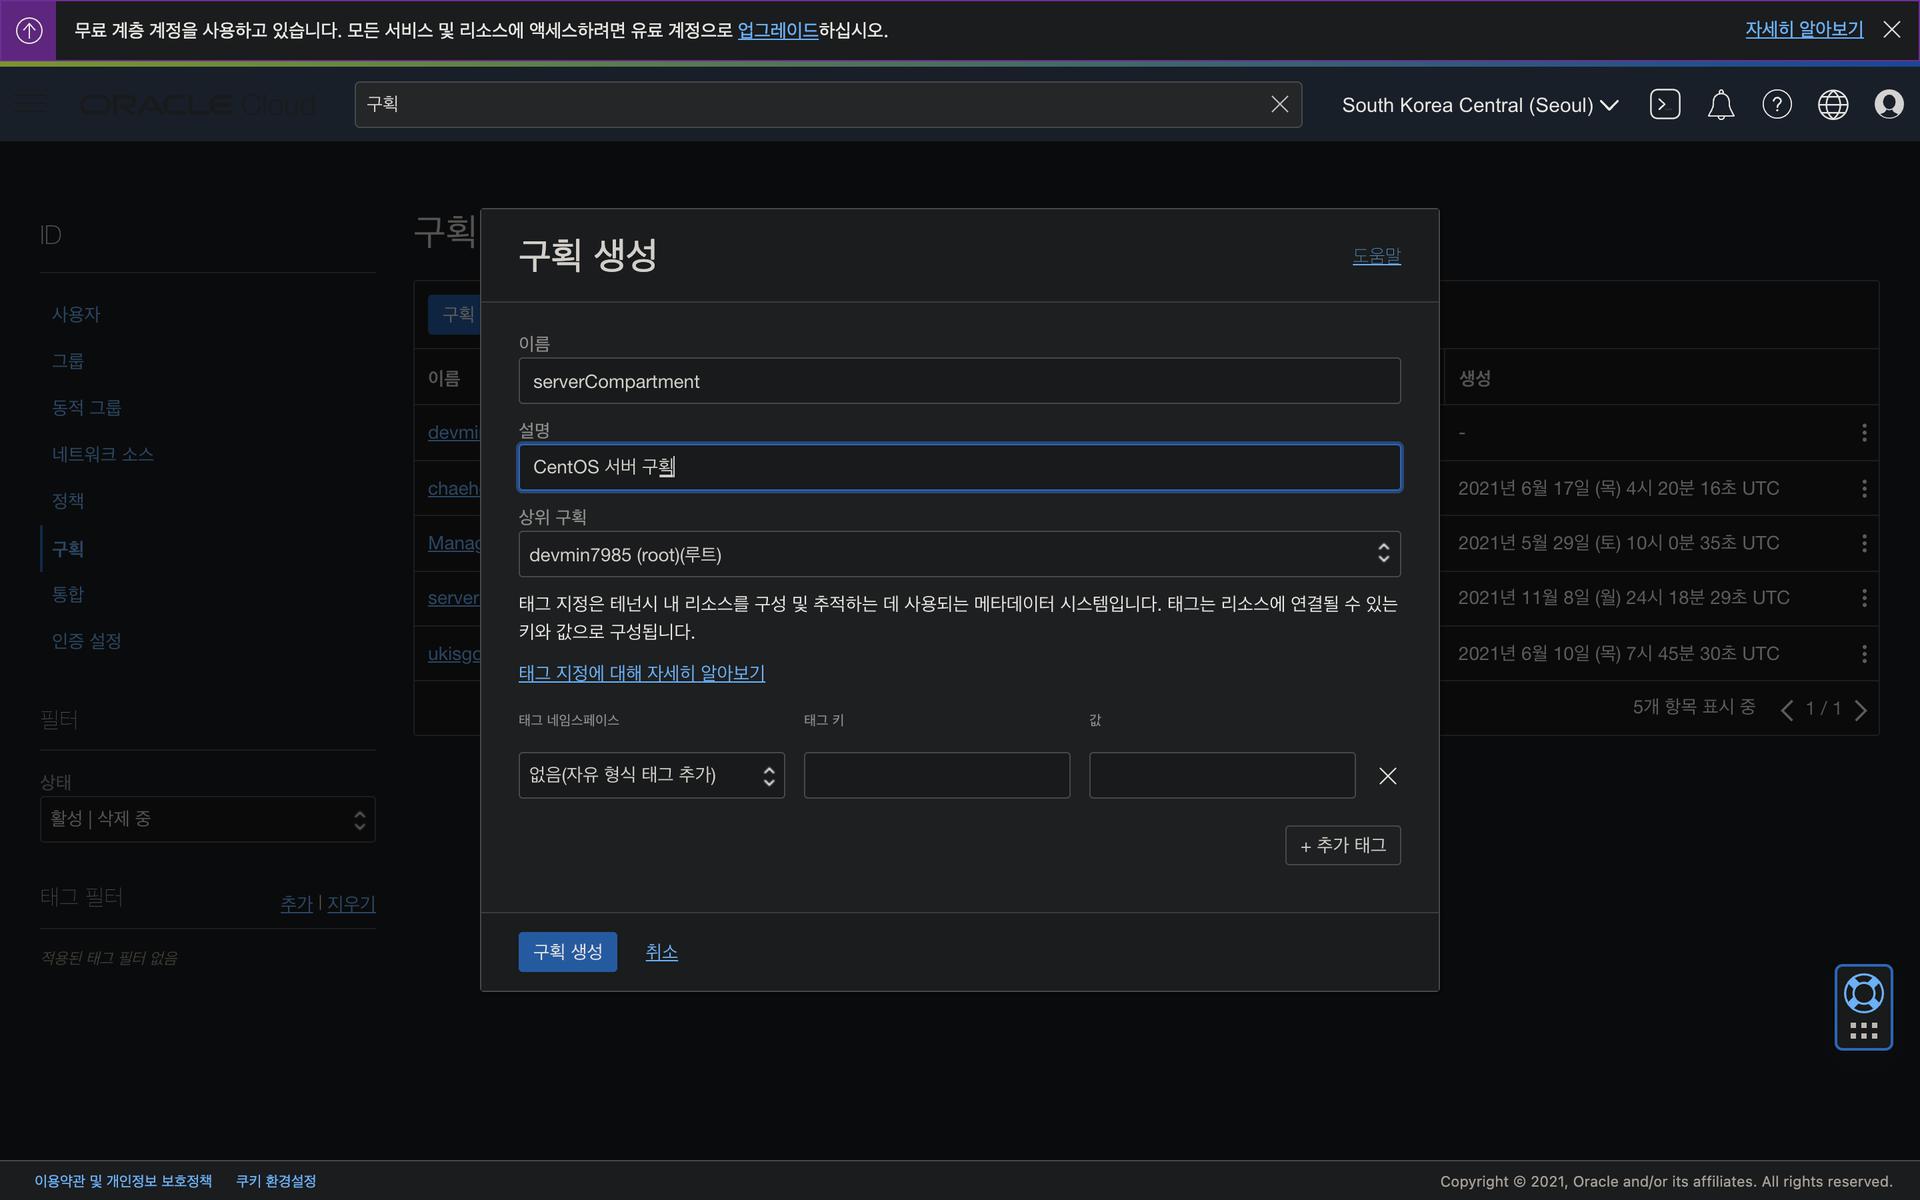Open the floating support lifebuoy widget

1863,994
